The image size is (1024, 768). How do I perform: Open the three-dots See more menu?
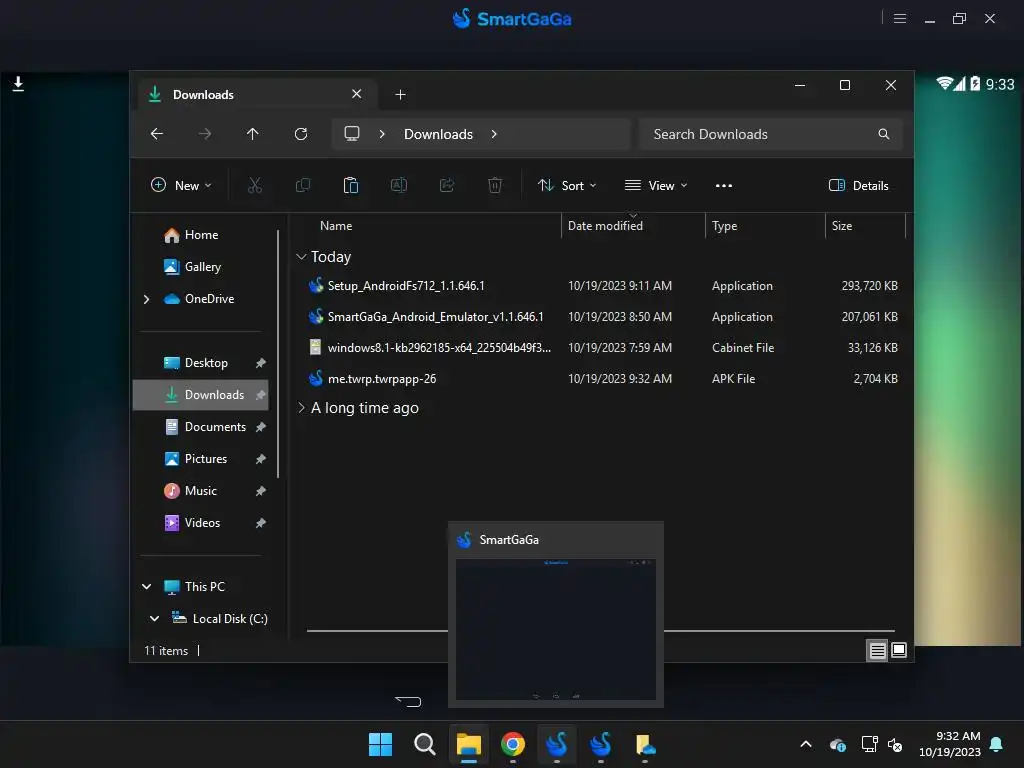[x=724, y=185]
